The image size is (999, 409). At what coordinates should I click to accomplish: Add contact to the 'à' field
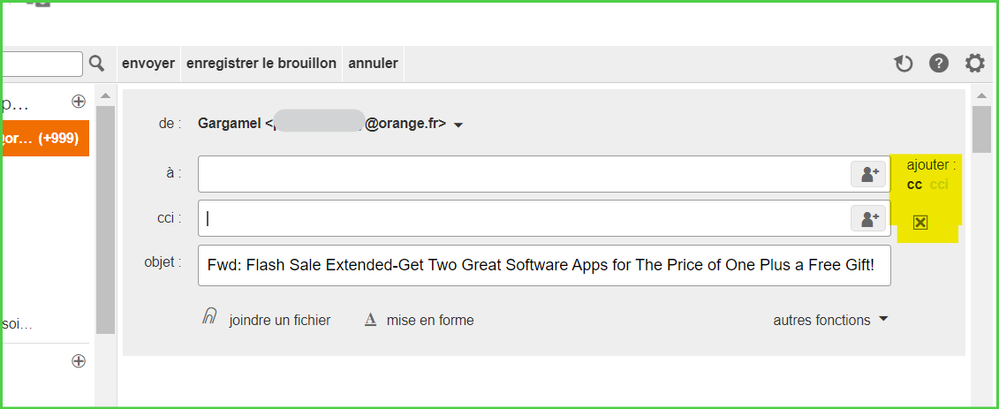(x=868, y=174)
